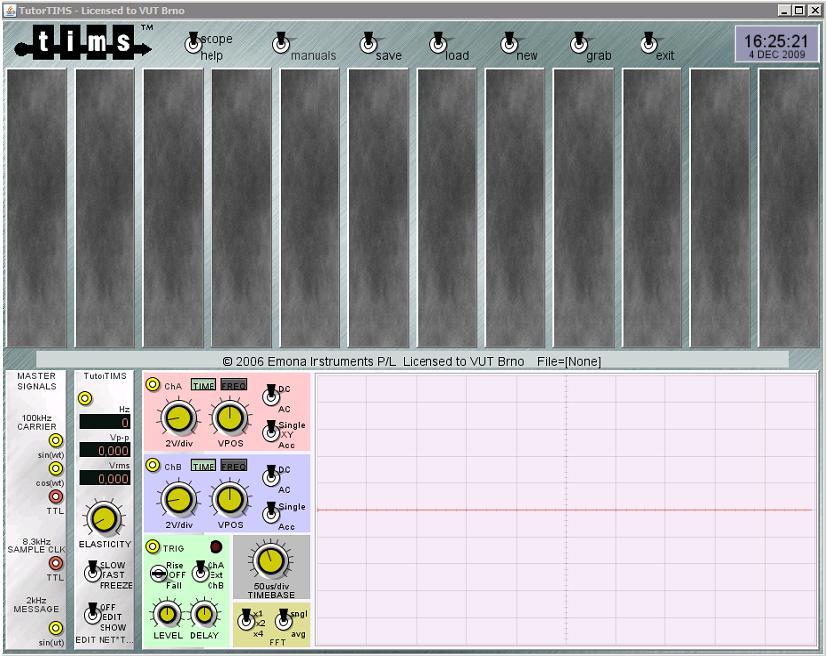Close the TutorTIMS window
This screenshot has height=656, width=827.
coord(814,10)
